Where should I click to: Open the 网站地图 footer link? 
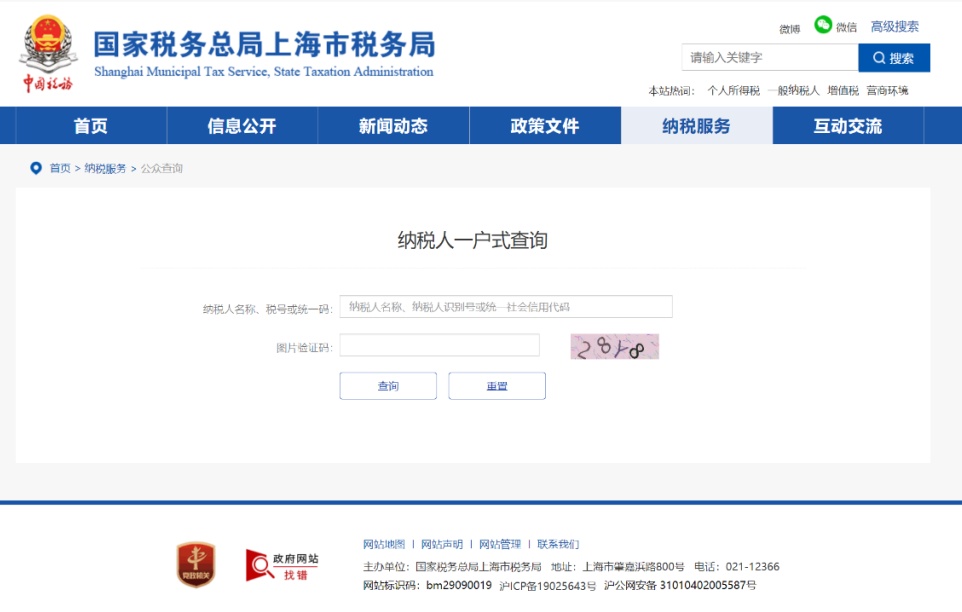pos(384,544)
